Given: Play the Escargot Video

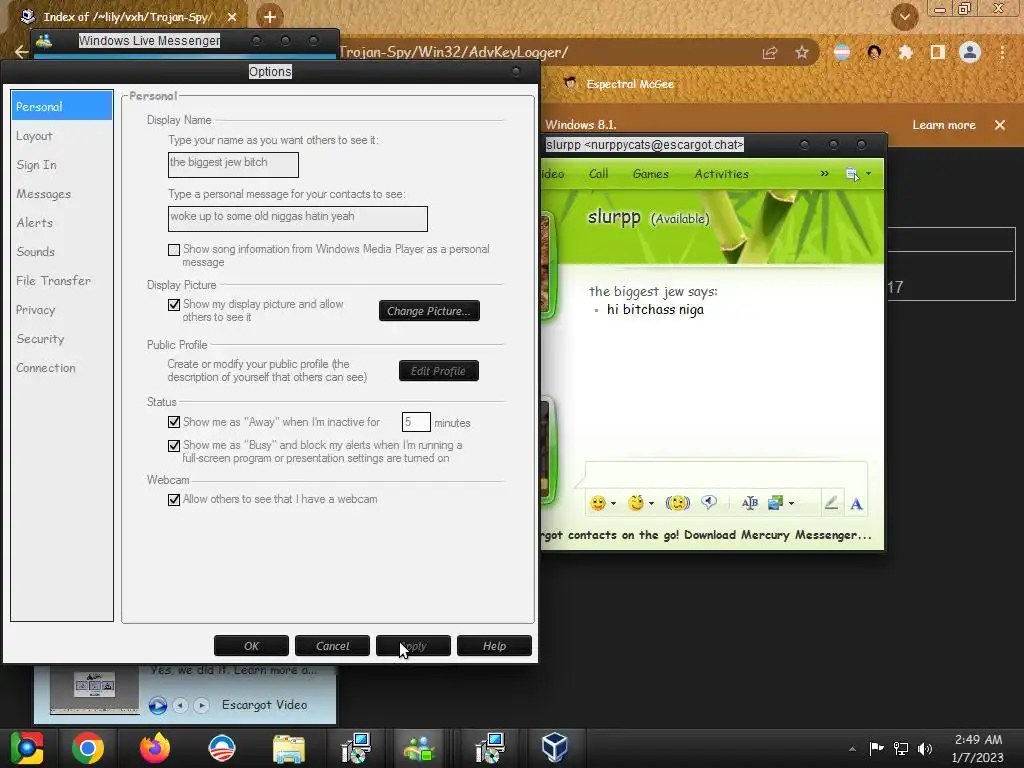Looking at the screenshot, I should [x=157, y=705].
